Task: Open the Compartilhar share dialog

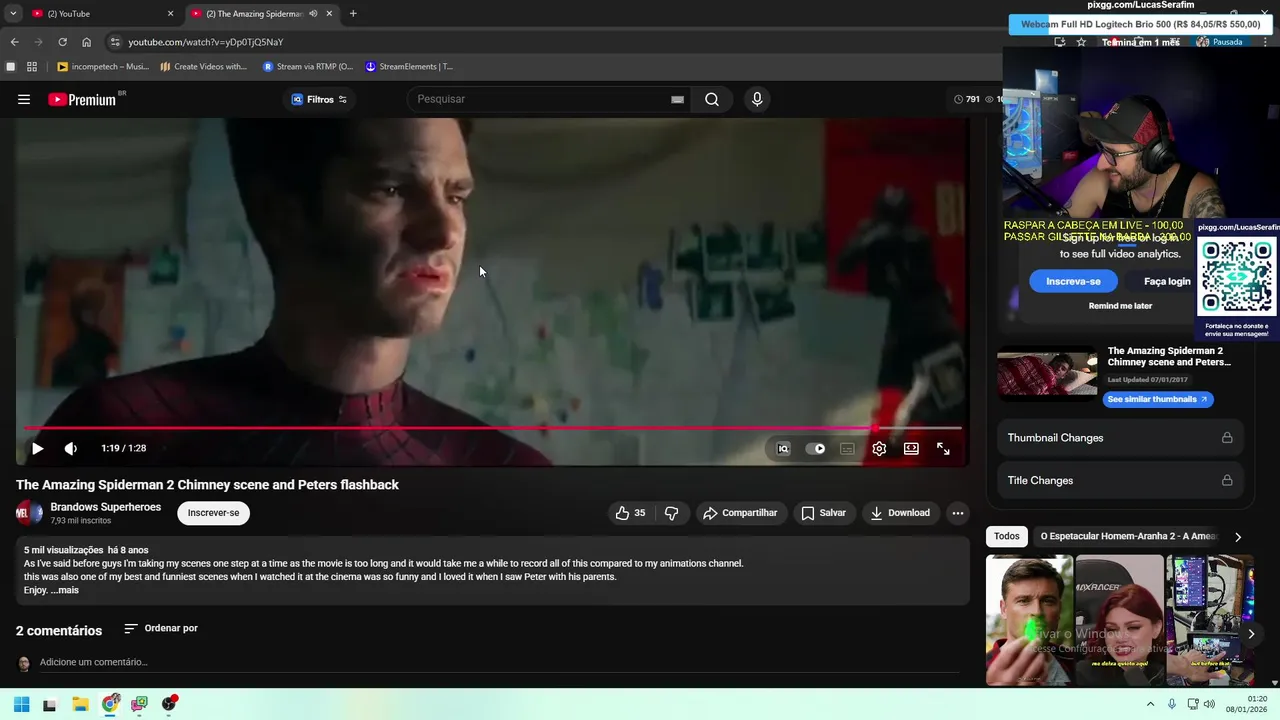Action: [x=740, y=513]
